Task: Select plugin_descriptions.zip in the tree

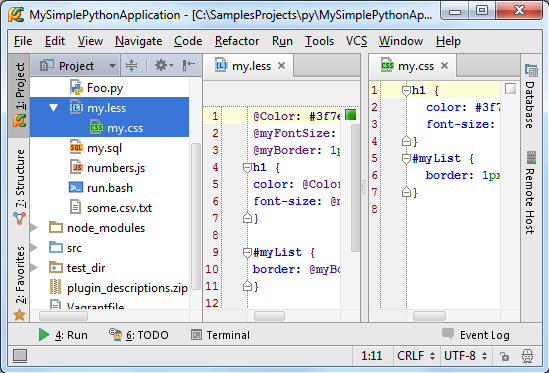Action: [127, 288]
